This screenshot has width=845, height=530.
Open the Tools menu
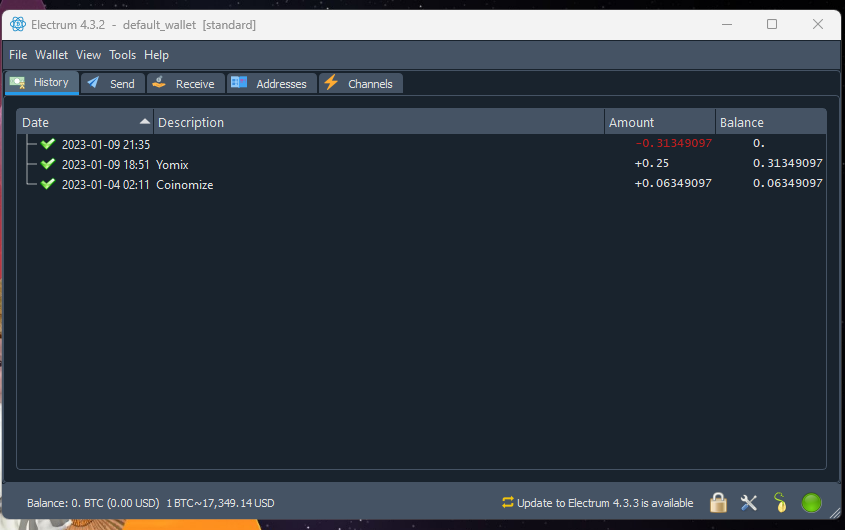[x=122, y=55]
